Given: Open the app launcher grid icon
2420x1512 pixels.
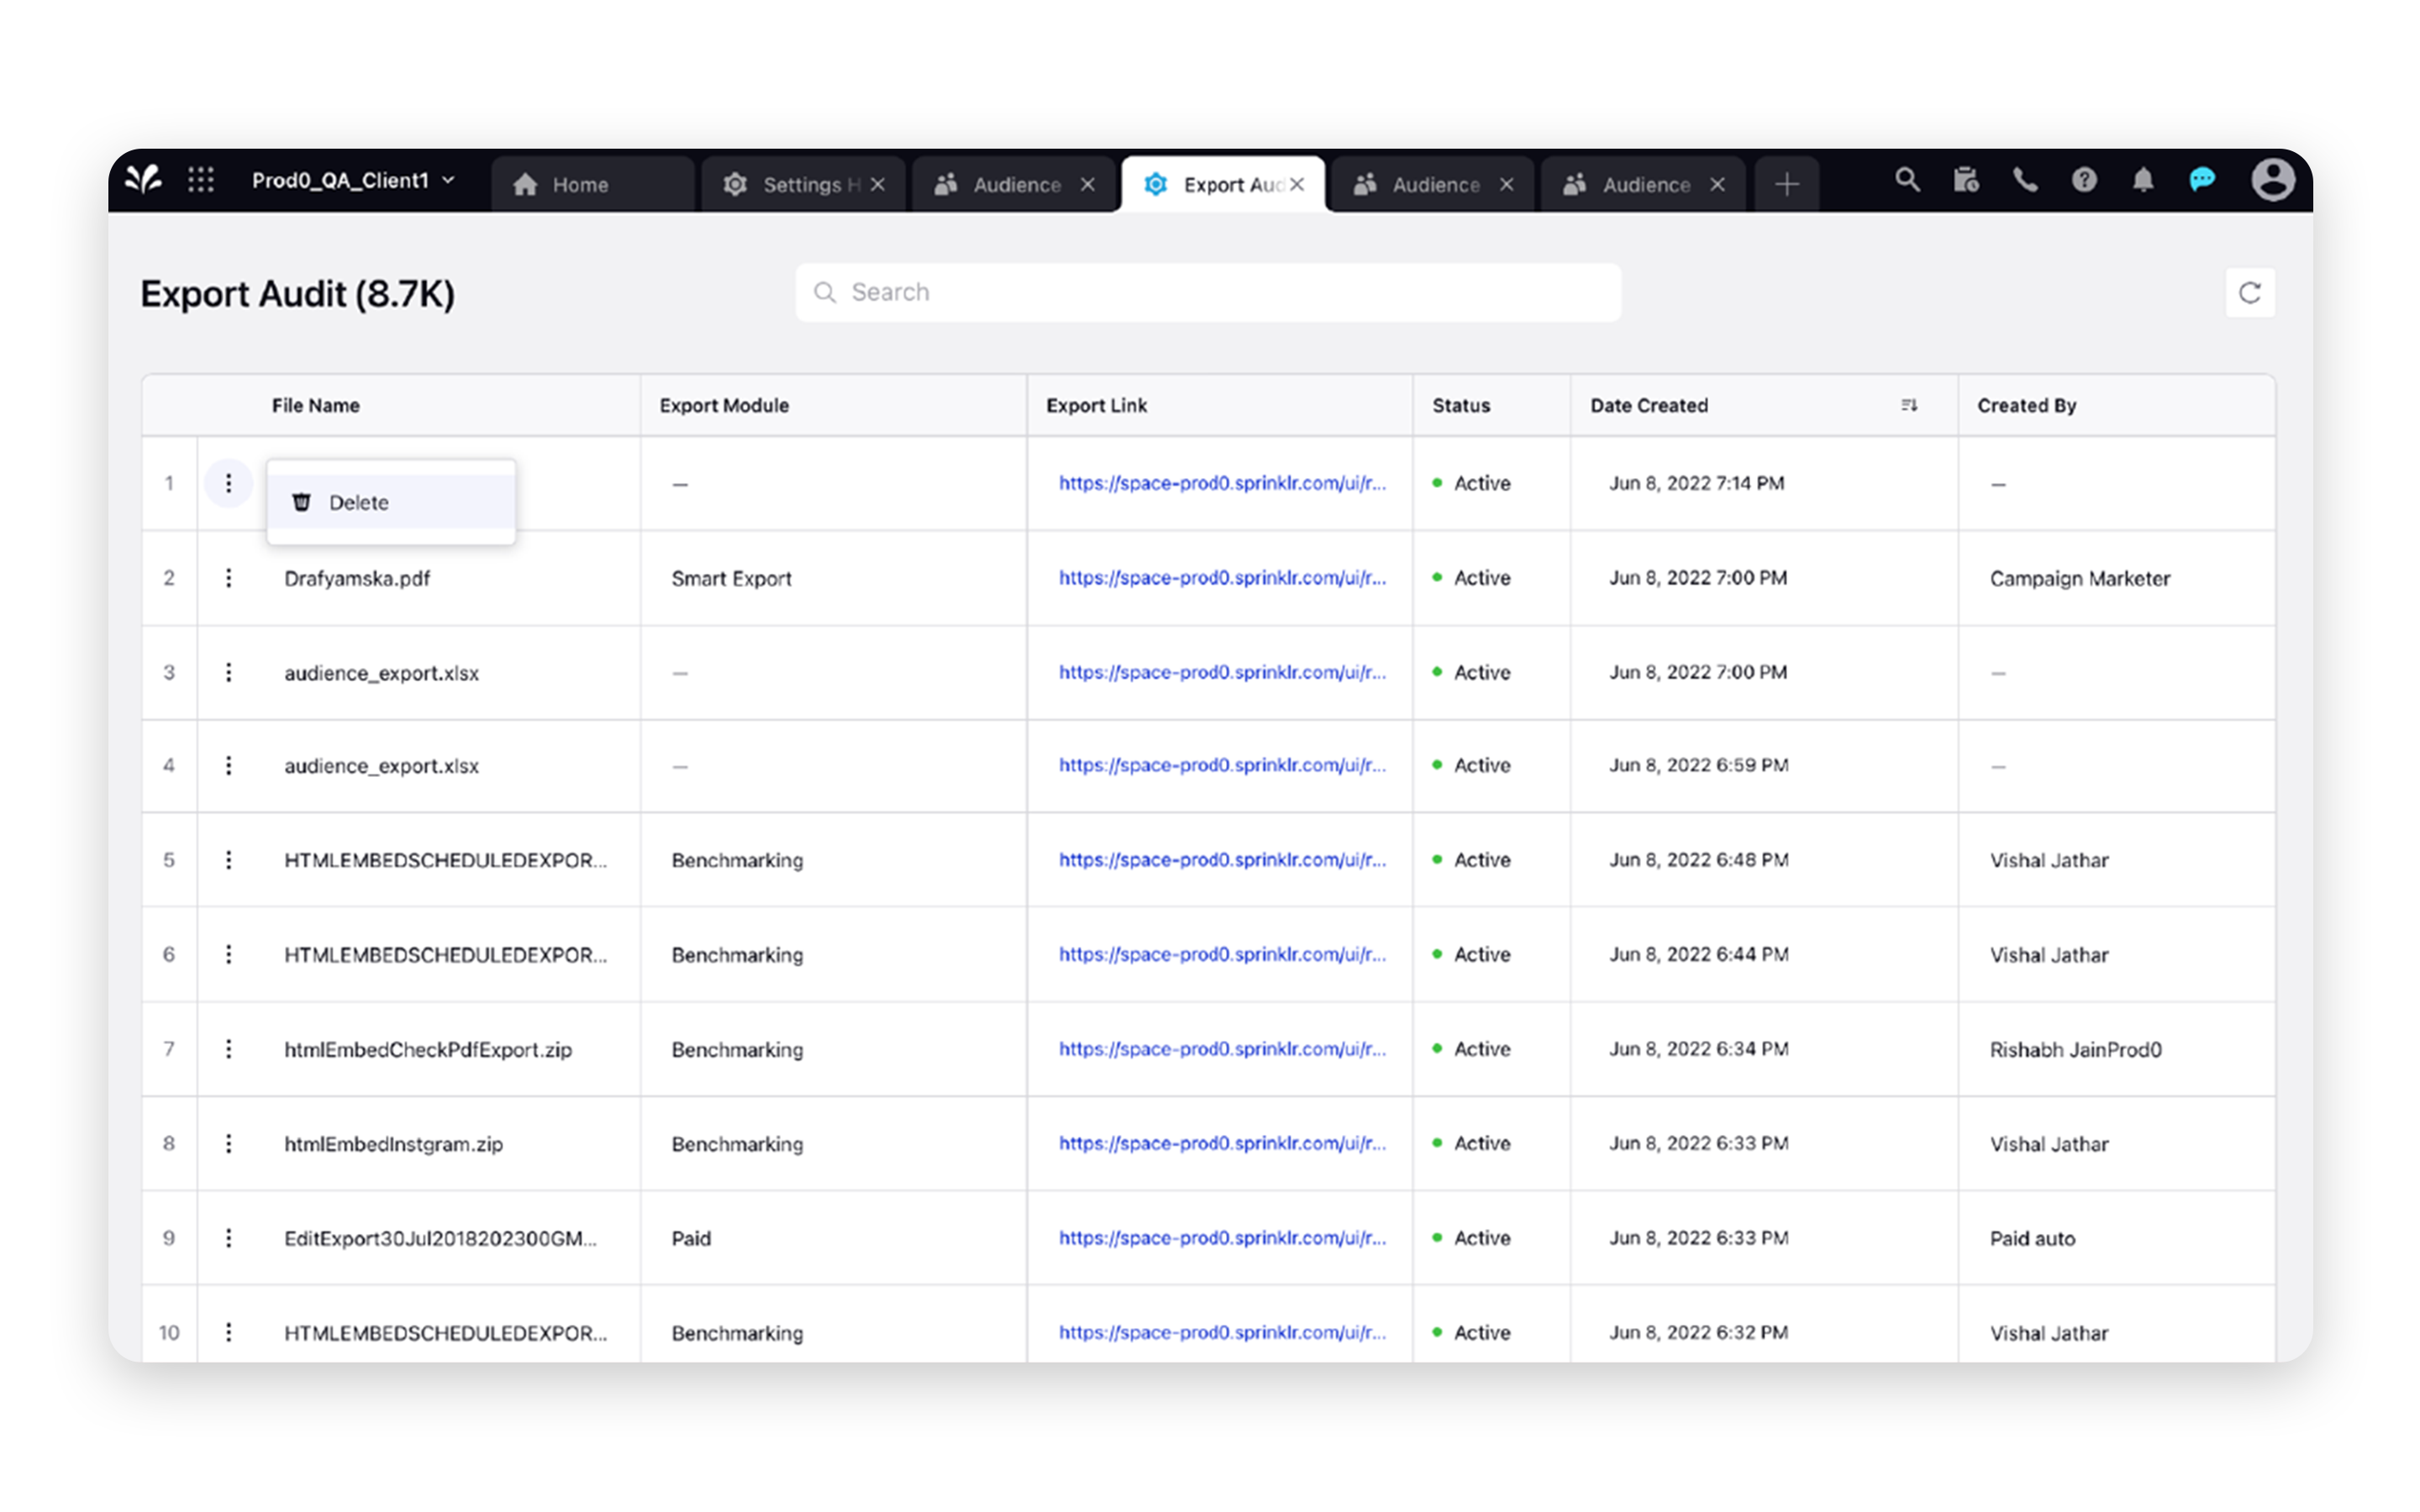Looking at the screenshot, I should coord(200,181).
